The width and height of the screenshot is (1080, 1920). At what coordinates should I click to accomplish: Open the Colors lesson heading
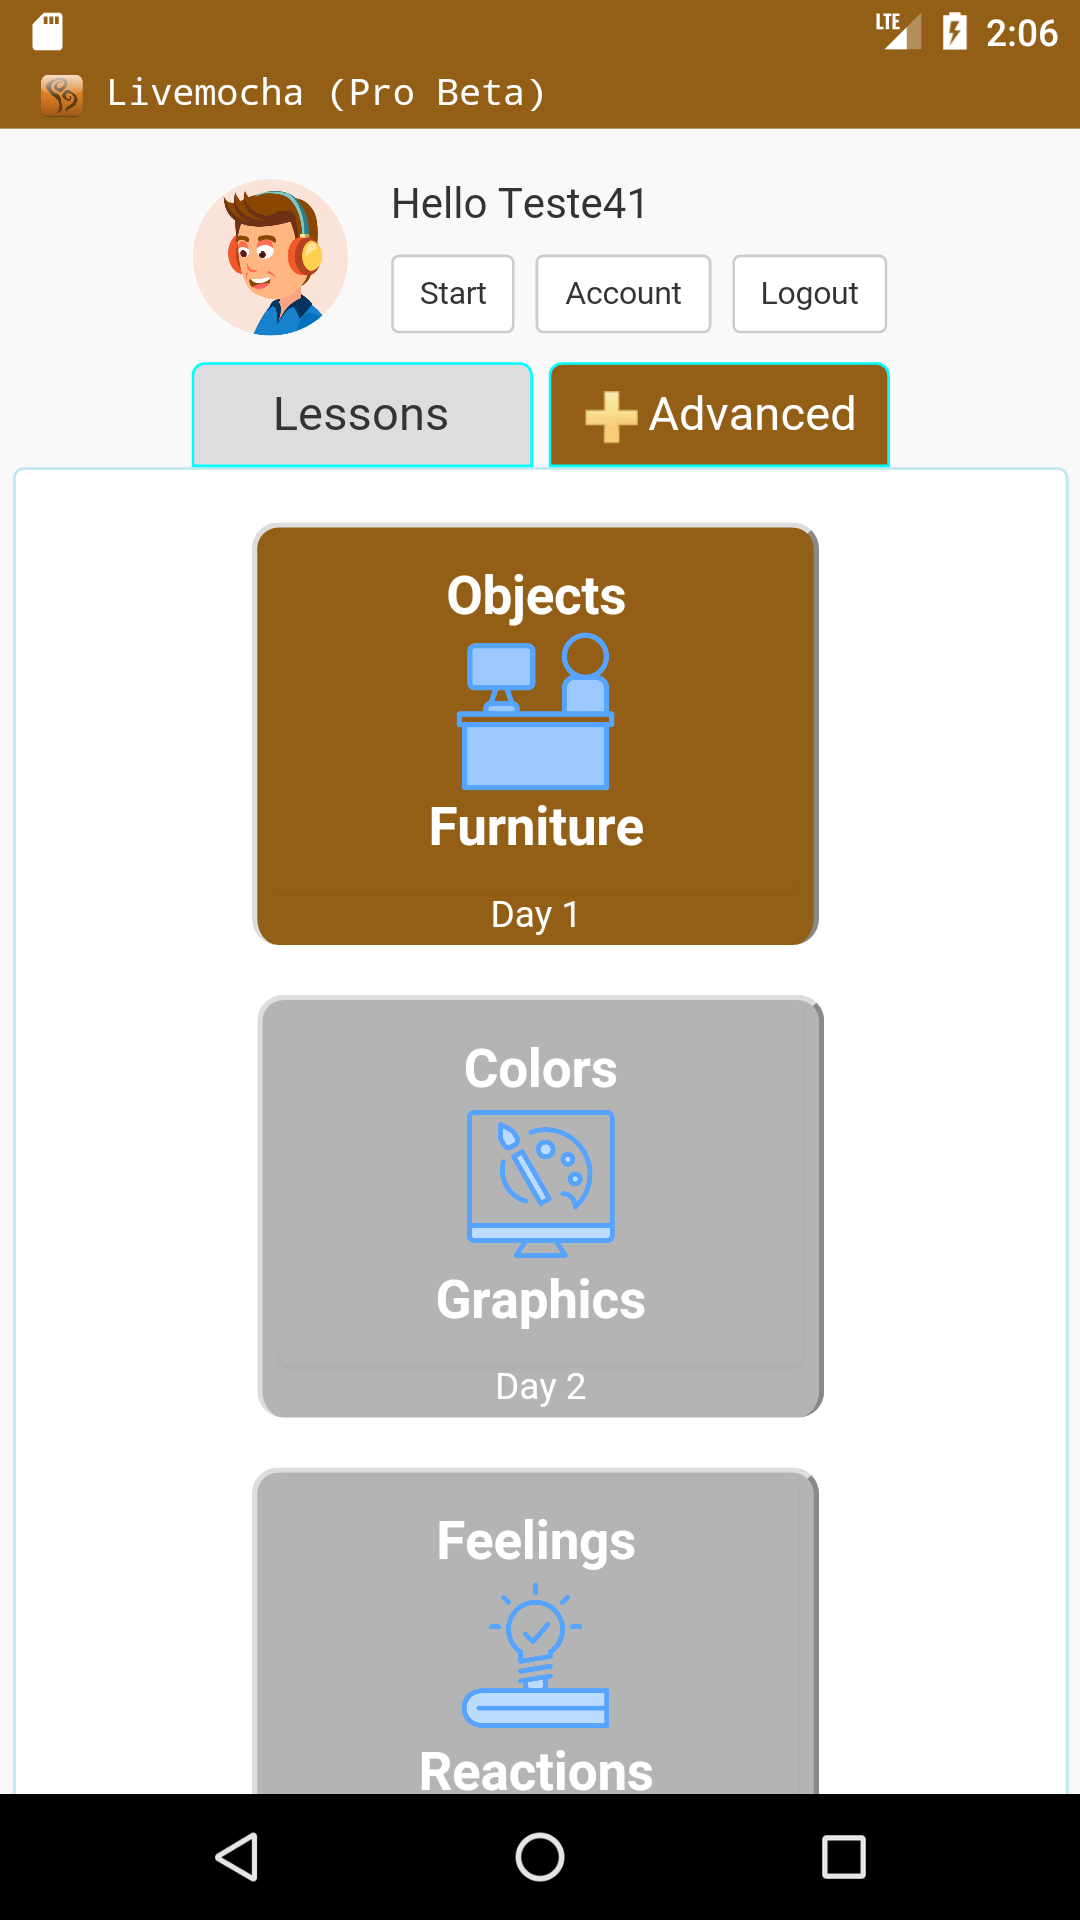tap(541, 1068)
